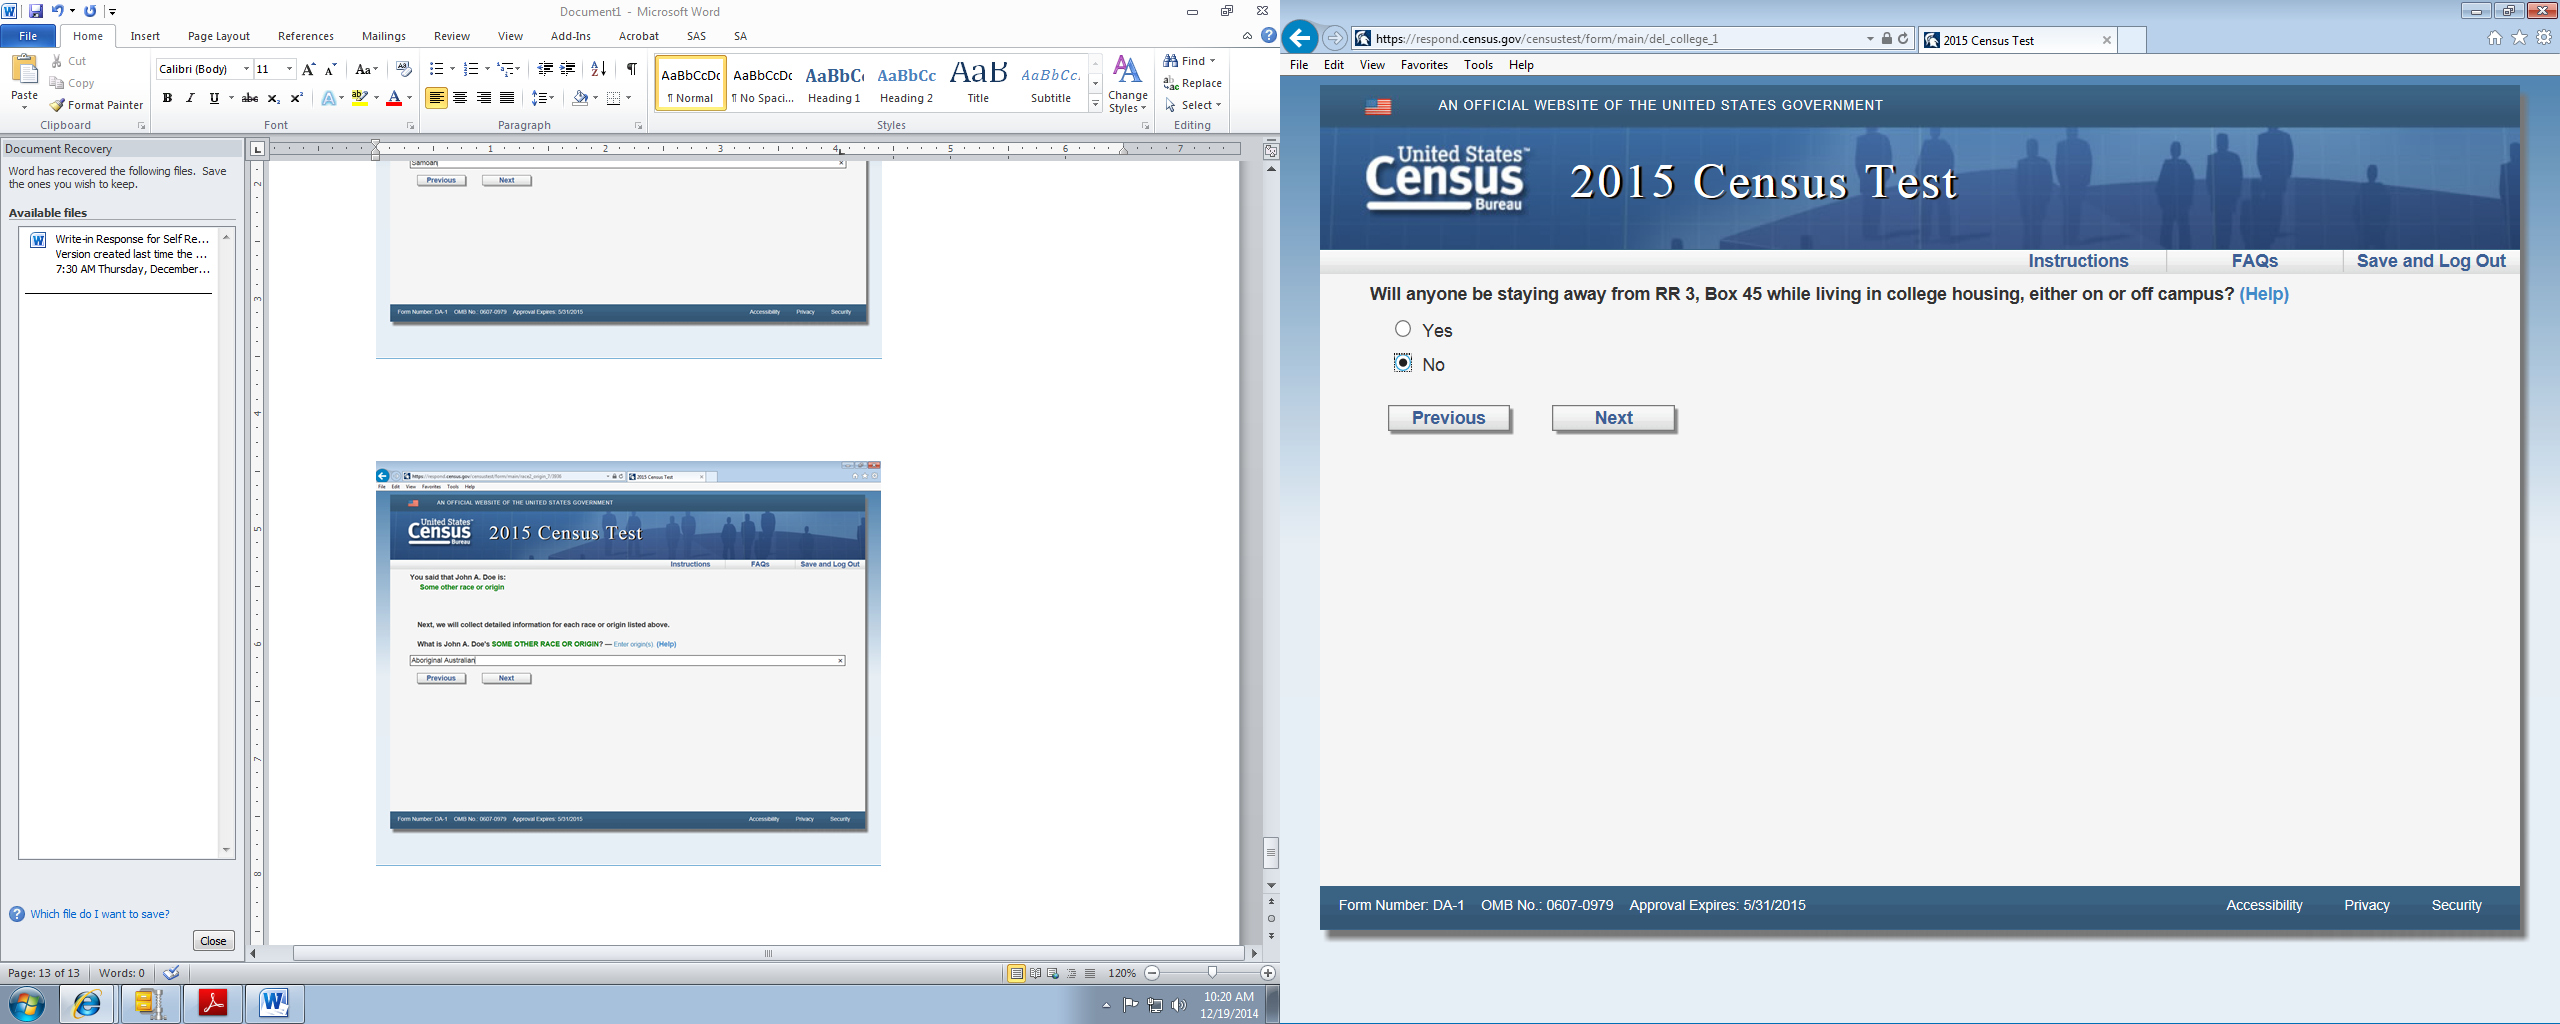The width and height of the screenshot is (2560, 1024).
Task: Open Internet Explorer from the taskbar
Action: (x=87, y=1003)
